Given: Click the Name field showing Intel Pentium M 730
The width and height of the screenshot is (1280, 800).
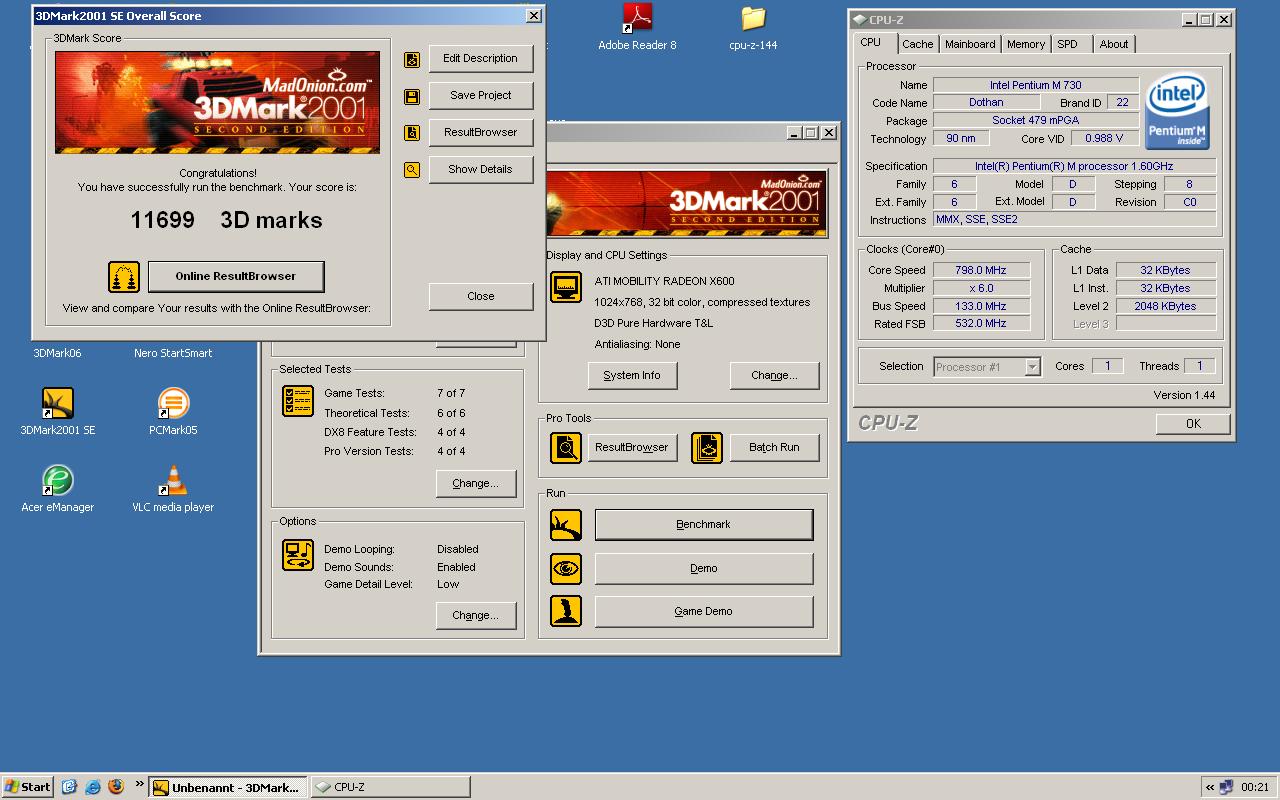Looking at the screenshot, I should coord(1036,85).
